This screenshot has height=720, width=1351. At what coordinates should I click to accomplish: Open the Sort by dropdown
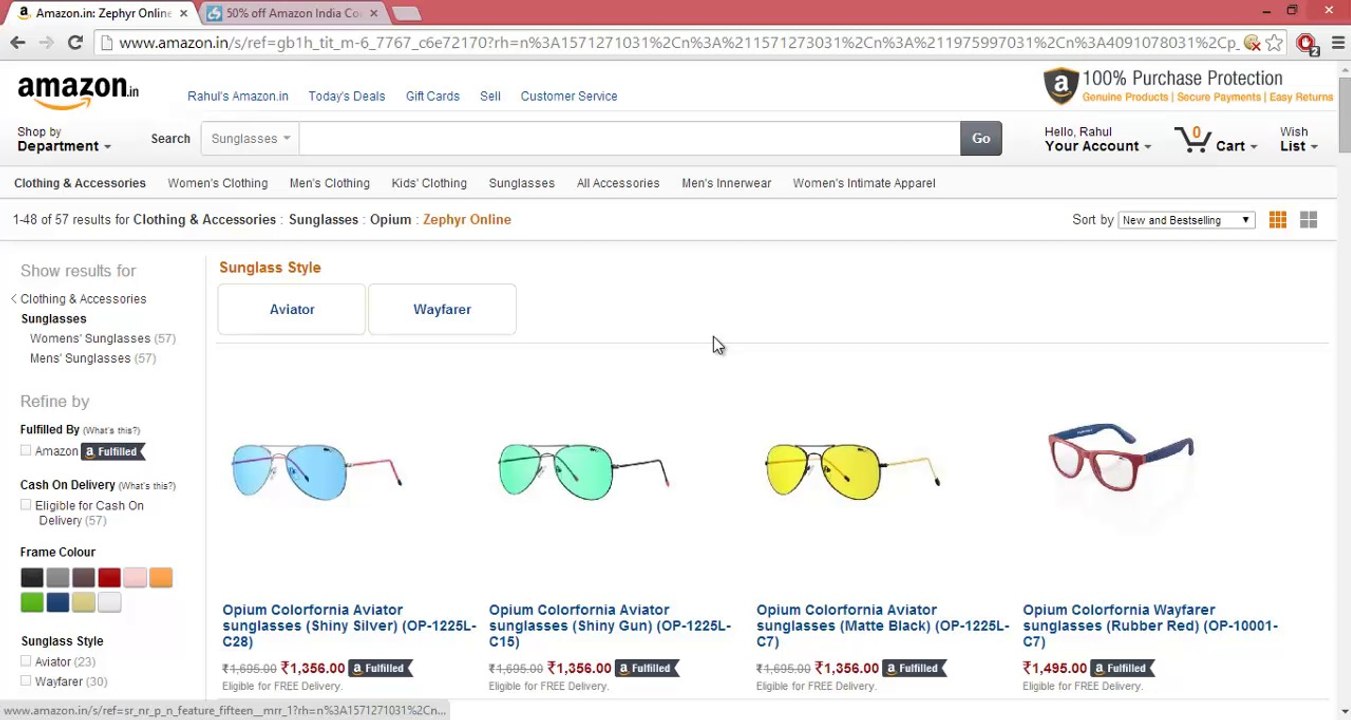(x=1186, y=220)
